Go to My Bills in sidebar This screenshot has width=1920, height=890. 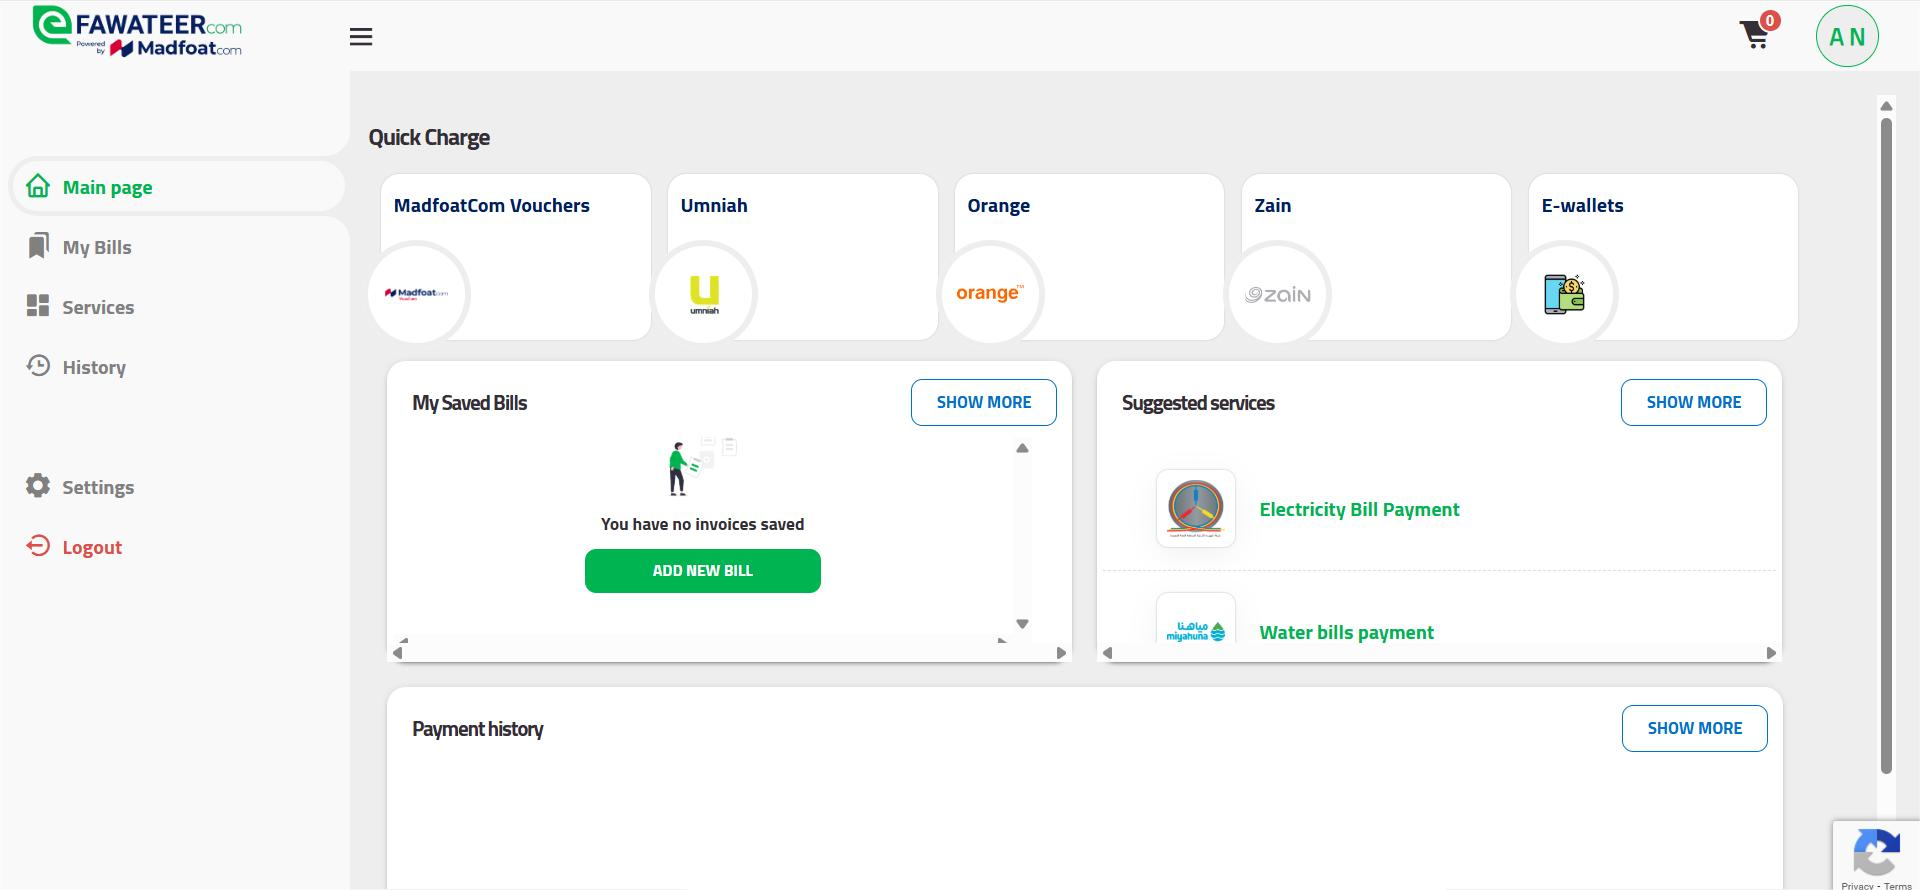[96, 247]
